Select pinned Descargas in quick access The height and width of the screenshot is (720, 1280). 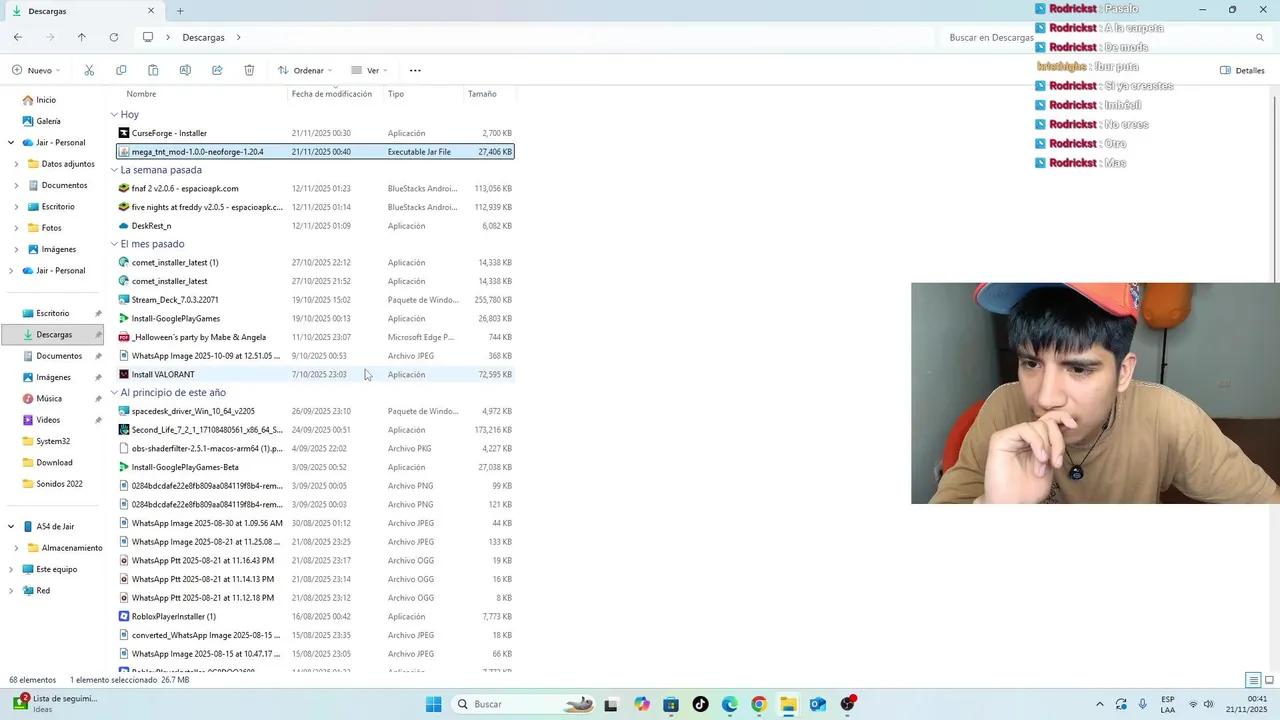(x=54, y=335)
